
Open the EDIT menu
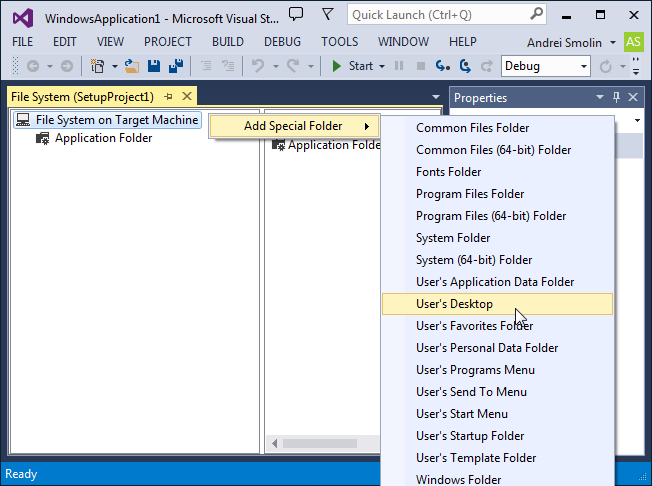point(64,42)
